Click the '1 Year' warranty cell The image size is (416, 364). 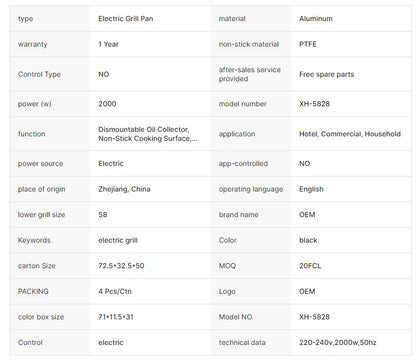[108, 44]
